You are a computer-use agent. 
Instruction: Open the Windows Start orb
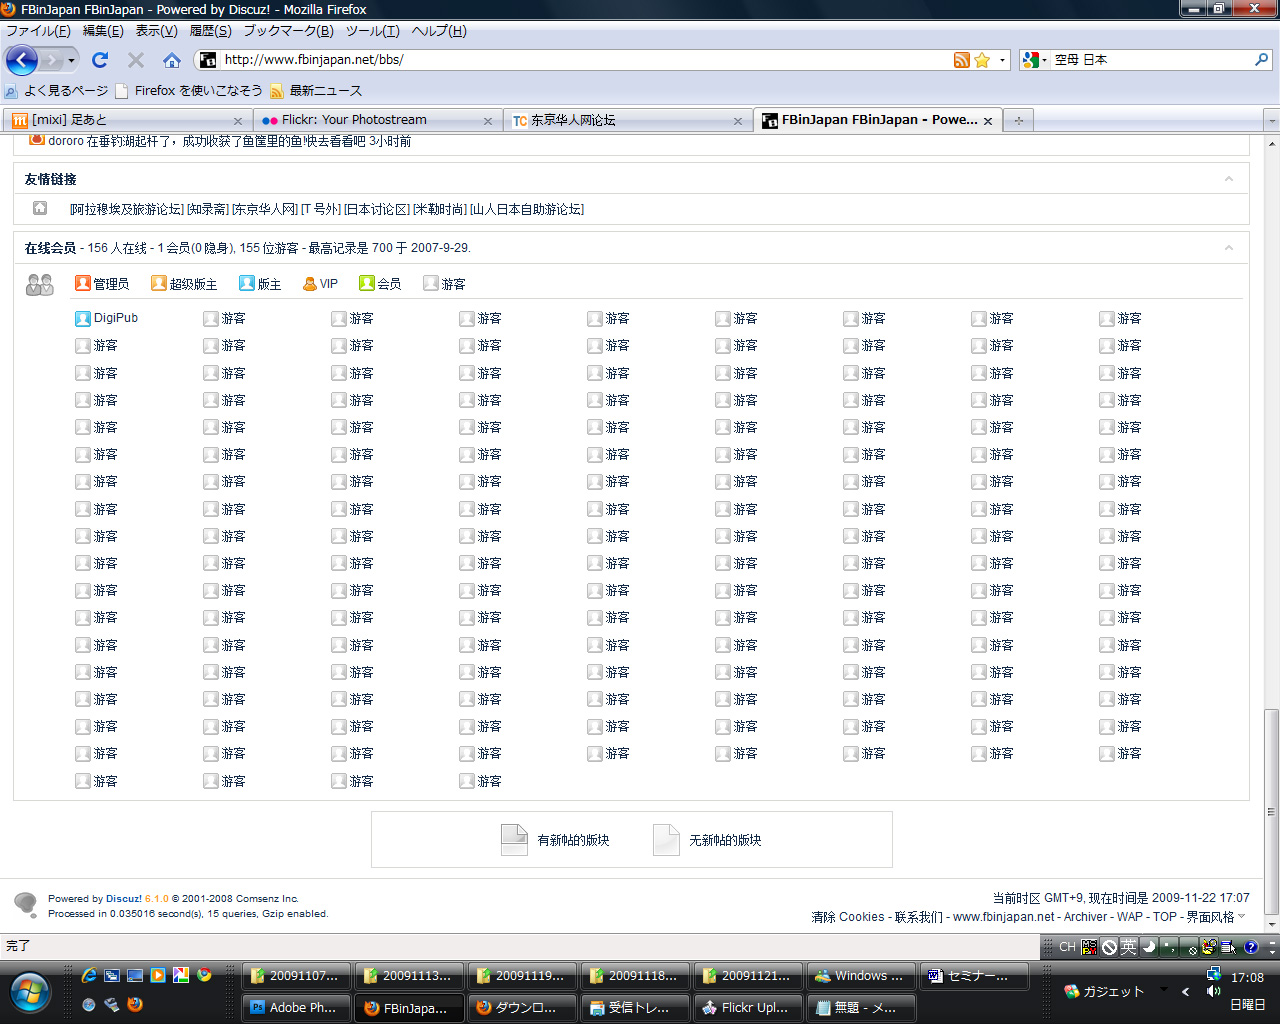click(x=31, y=993)
